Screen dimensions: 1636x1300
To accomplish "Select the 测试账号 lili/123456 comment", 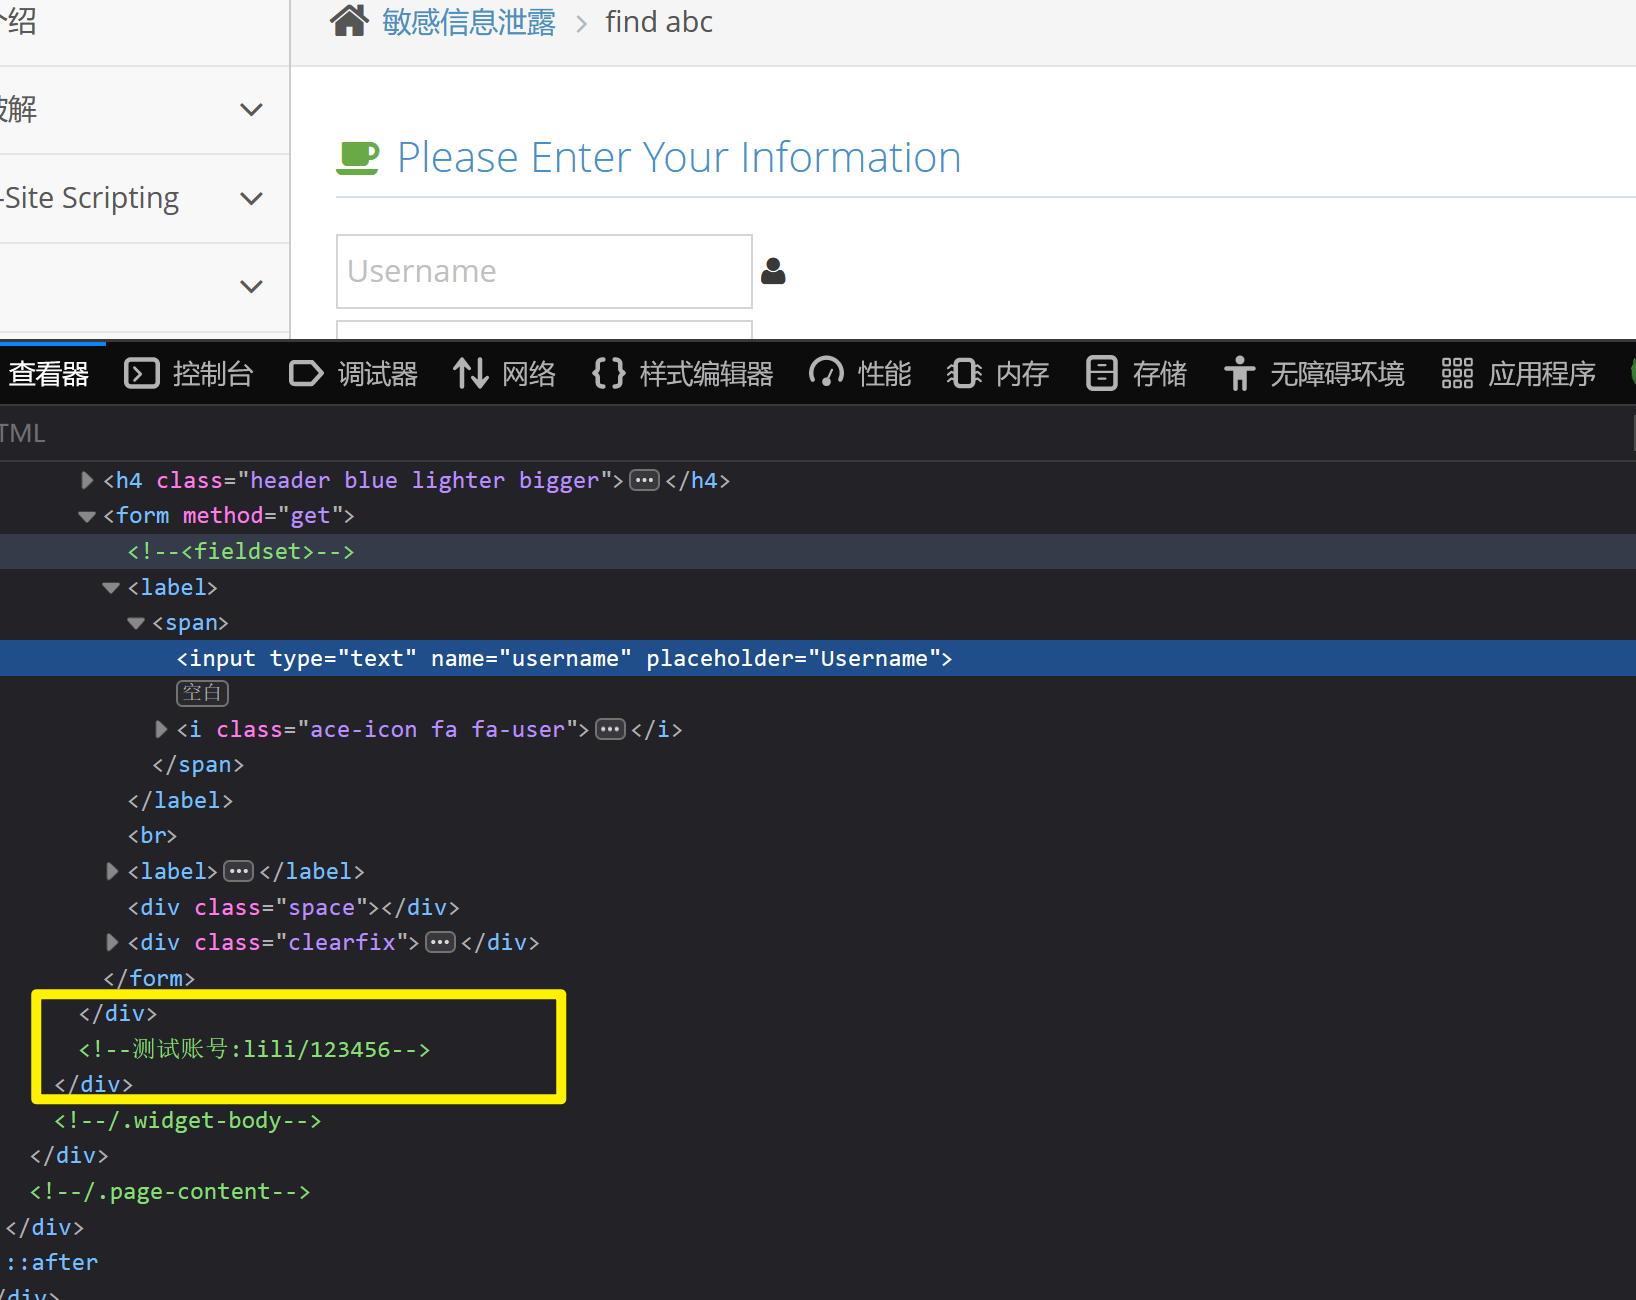I will pos(255,1050).
